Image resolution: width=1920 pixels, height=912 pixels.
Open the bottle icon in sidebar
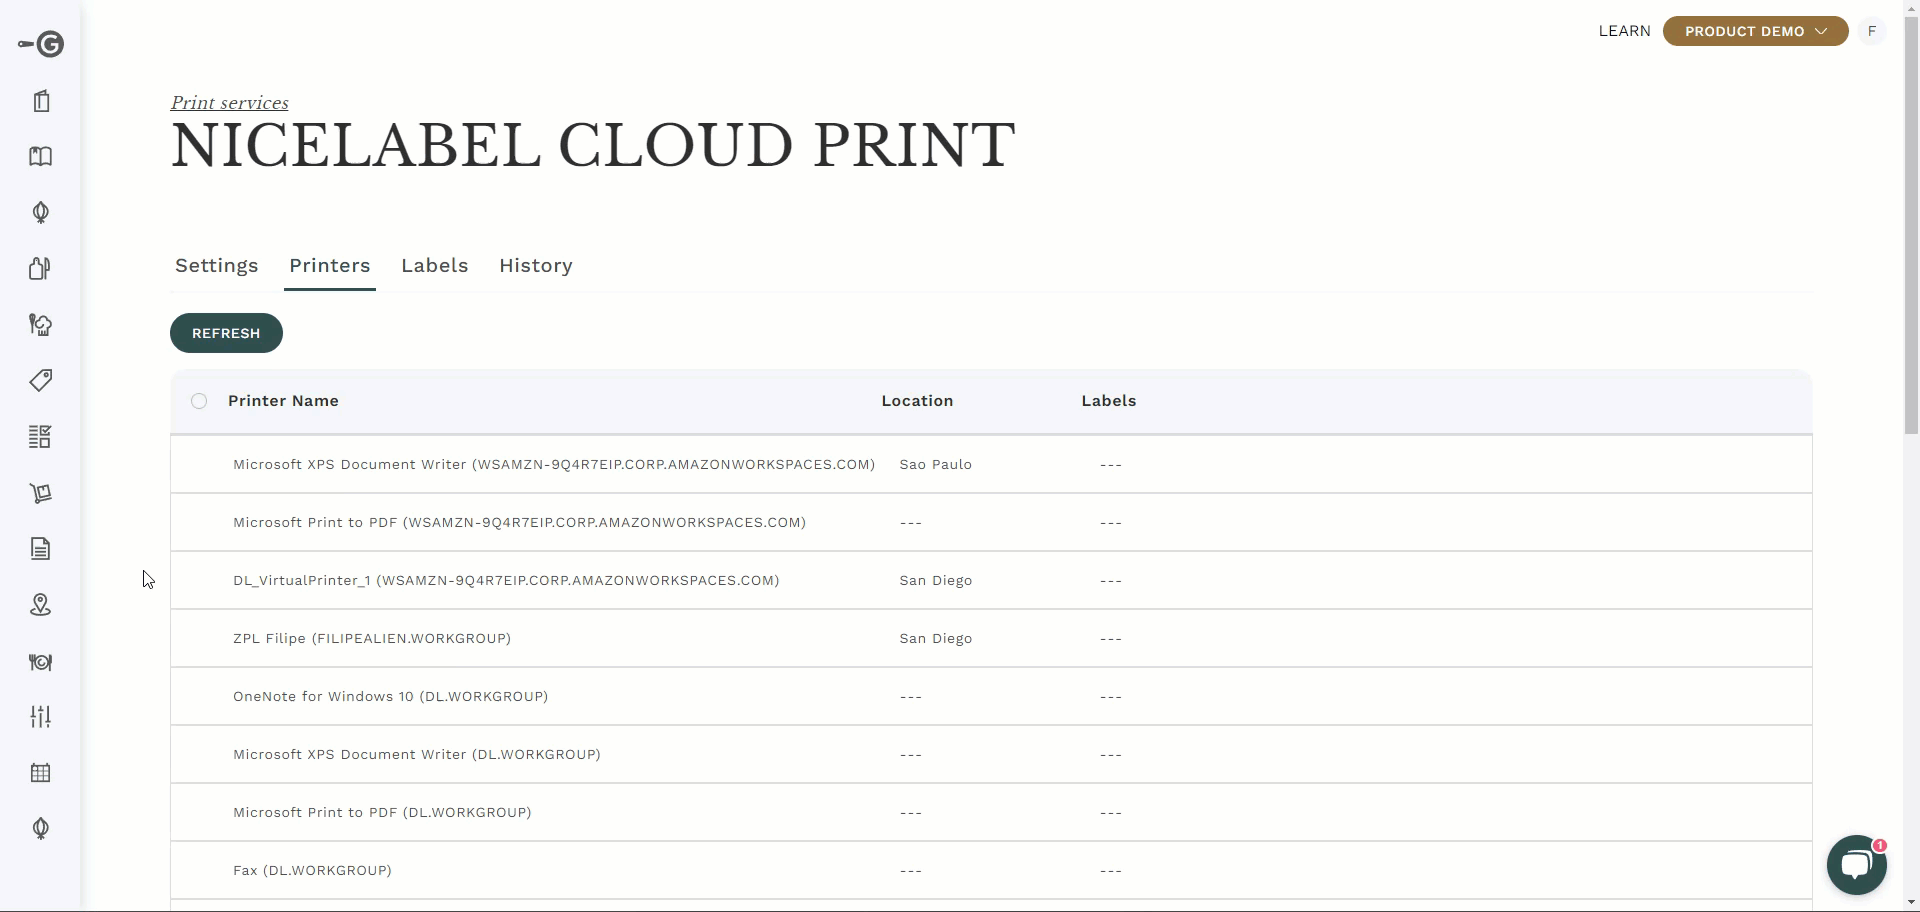40,268
